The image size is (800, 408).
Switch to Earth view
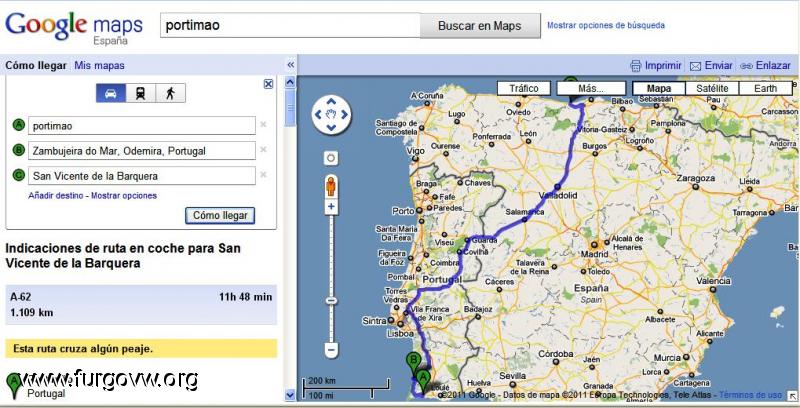click(765, 88)
